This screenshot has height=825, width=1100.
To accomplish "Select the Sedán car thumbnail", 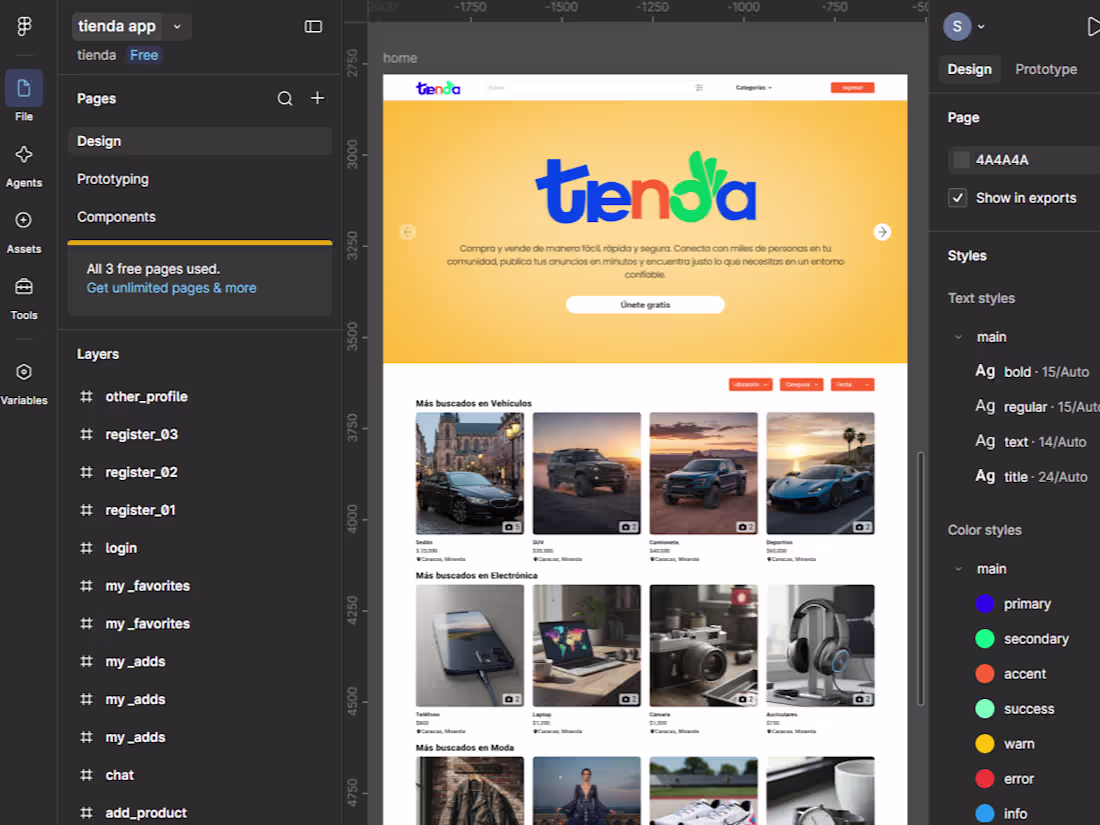I will pyautogui.click(x=469, y=474).
